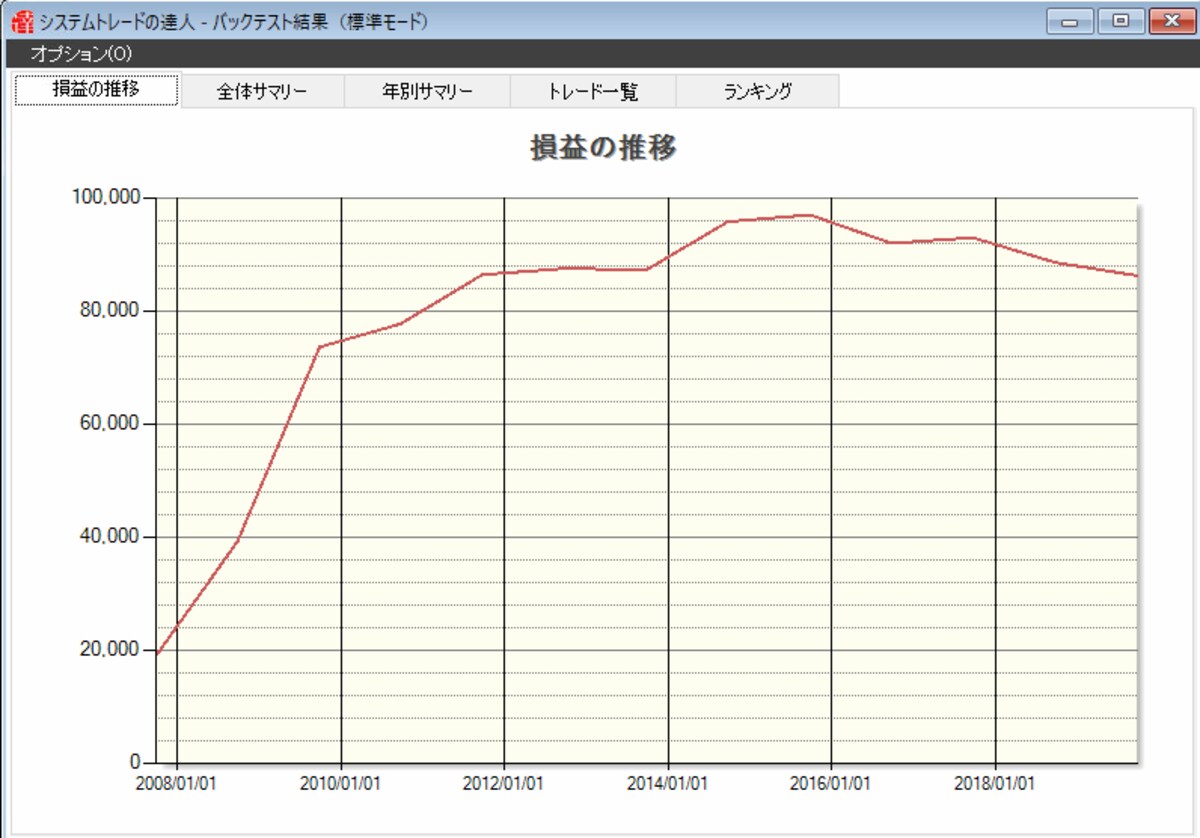Open the トレード一覧 tab

coord(593,92)
